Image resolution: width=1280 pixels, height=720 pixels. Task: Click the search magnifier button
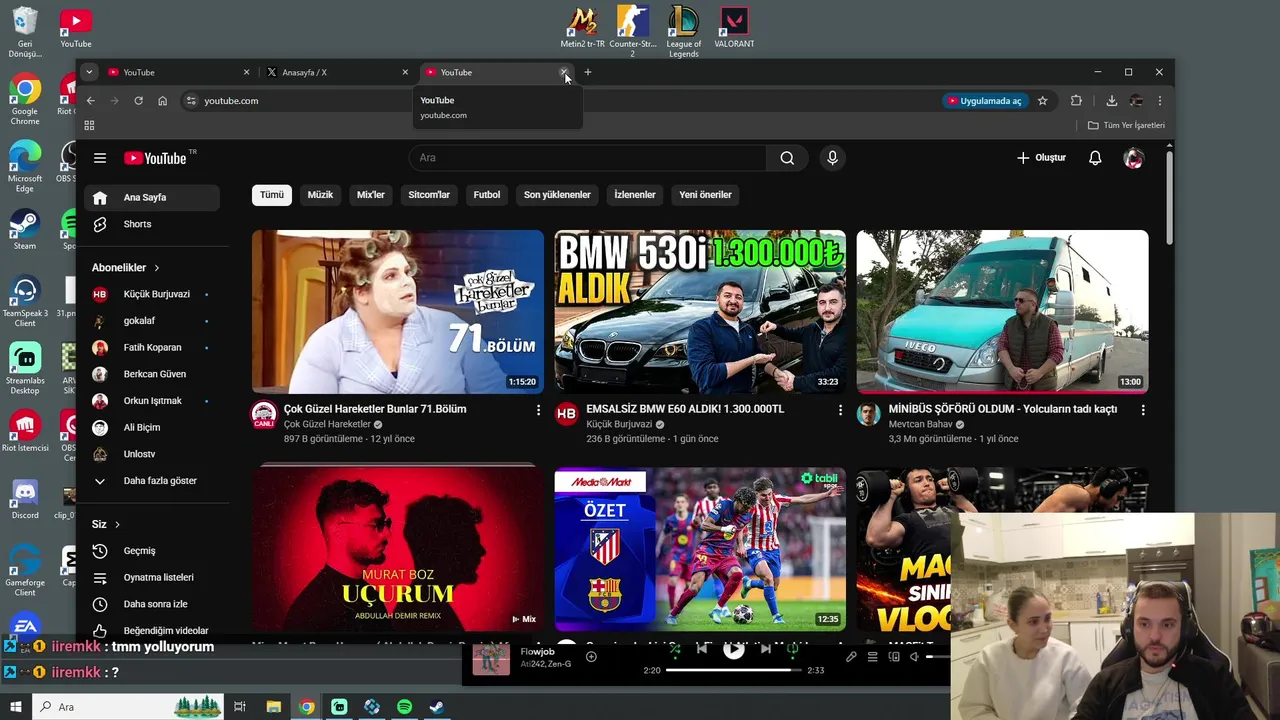point(787,158)
